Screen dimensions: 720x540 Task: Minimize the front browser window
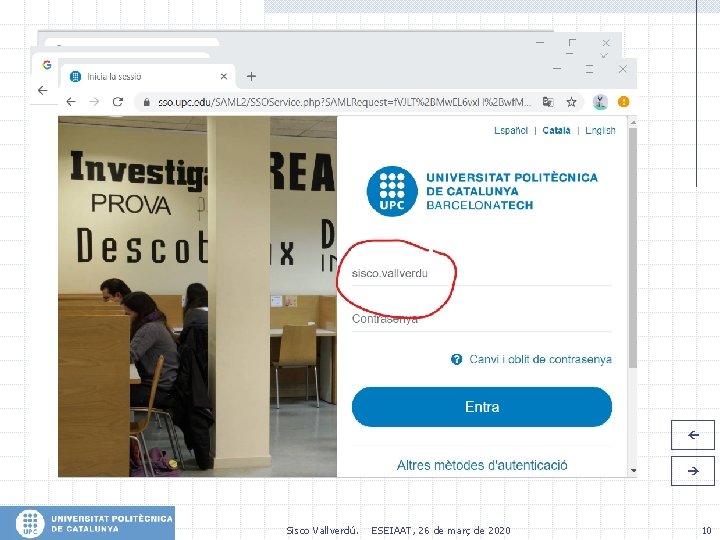(x=557, y=69)
